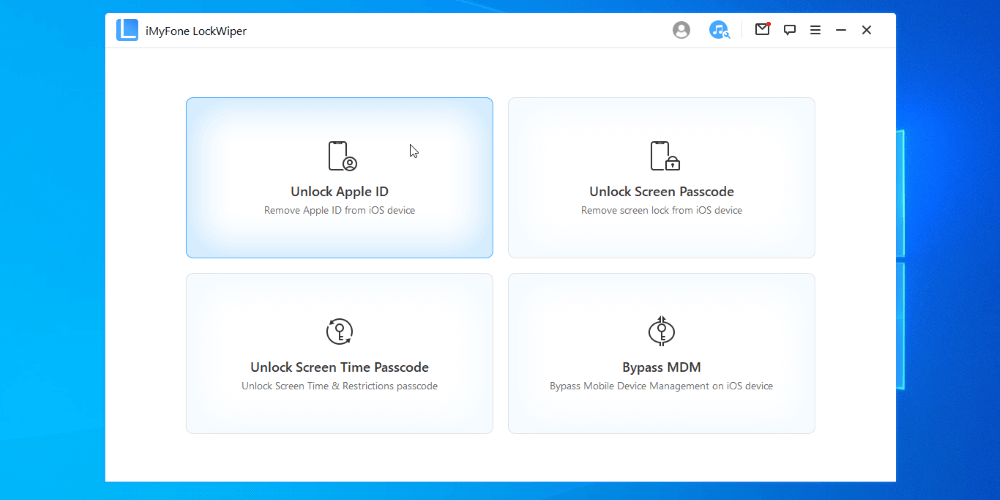Click the iMyFone LockWiper logo icon
This screenshot has width=1000, height=500.
(127, 30)
